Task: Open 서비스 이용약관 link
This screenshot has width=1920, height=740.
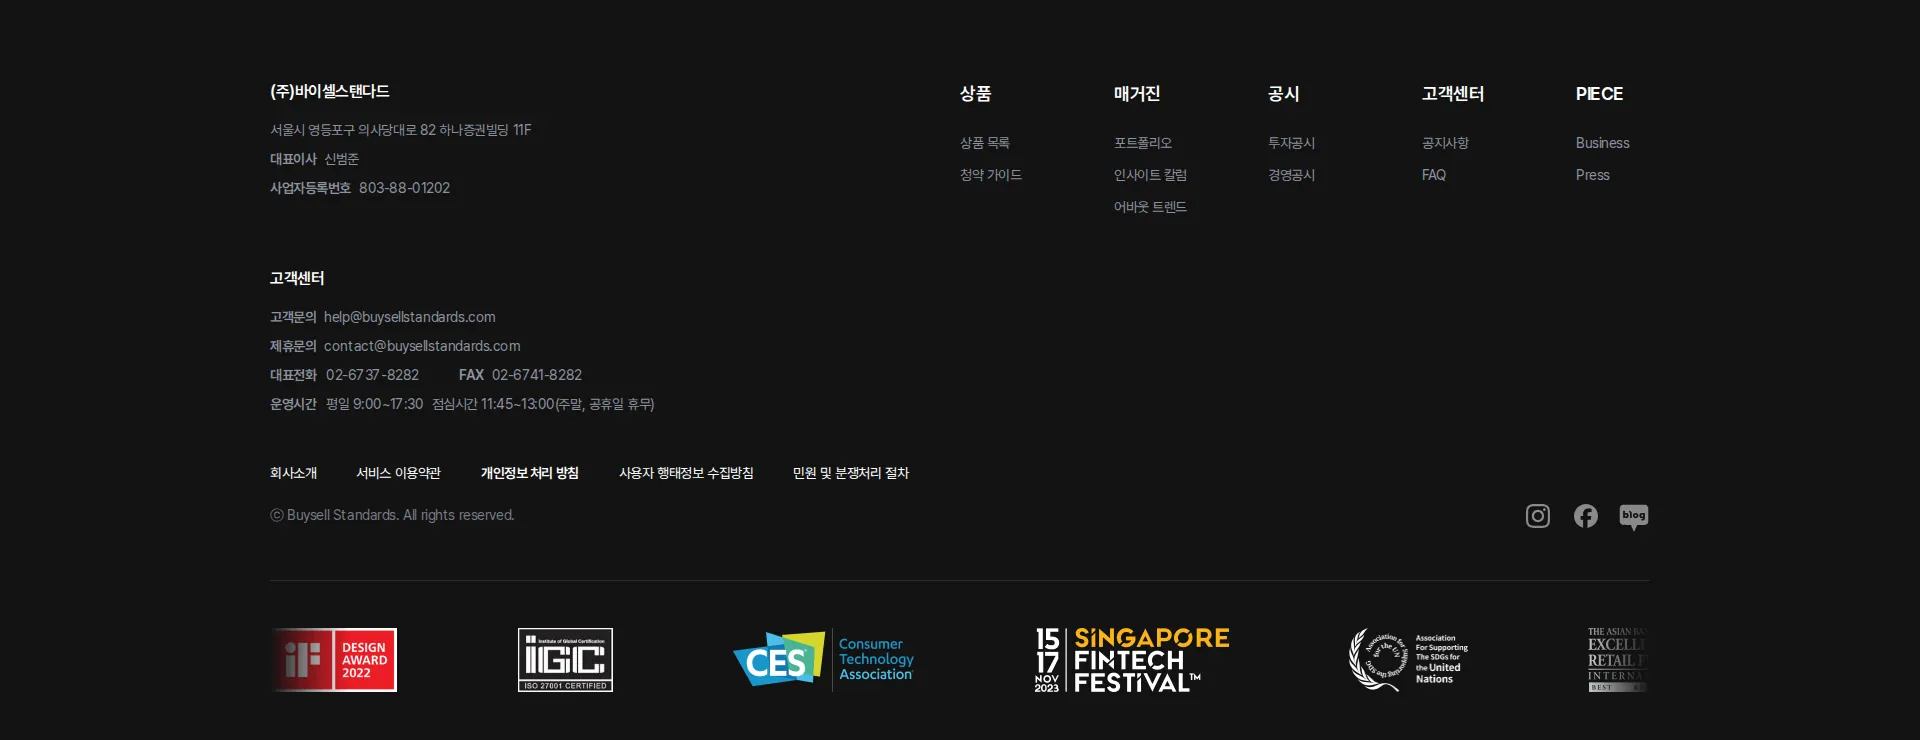Action: point(398,473)
